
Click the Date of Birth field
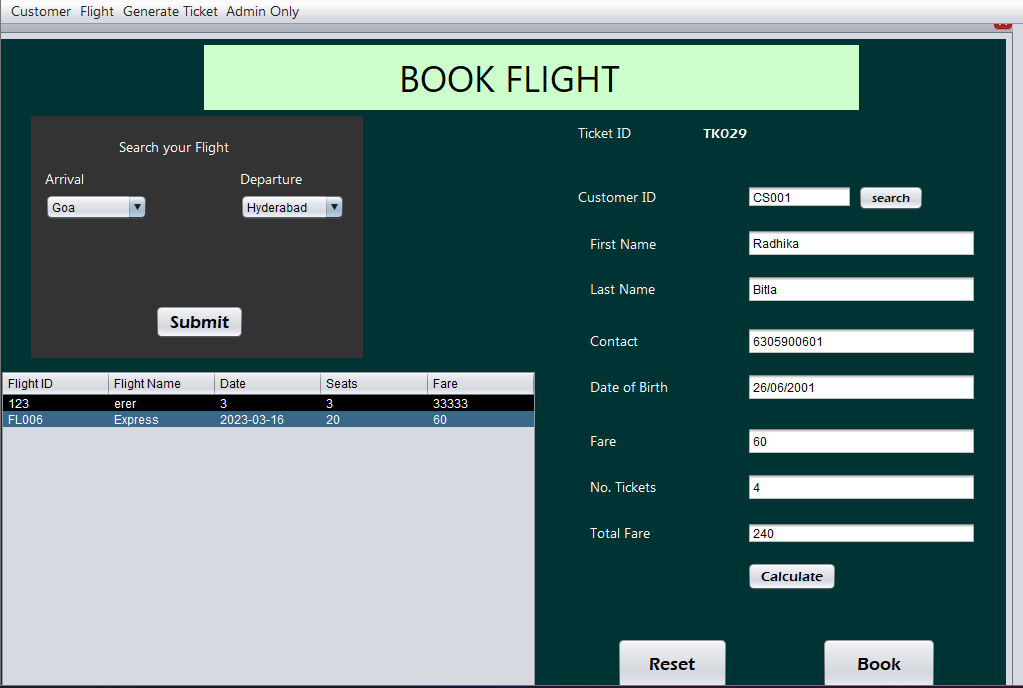point(860,387)
